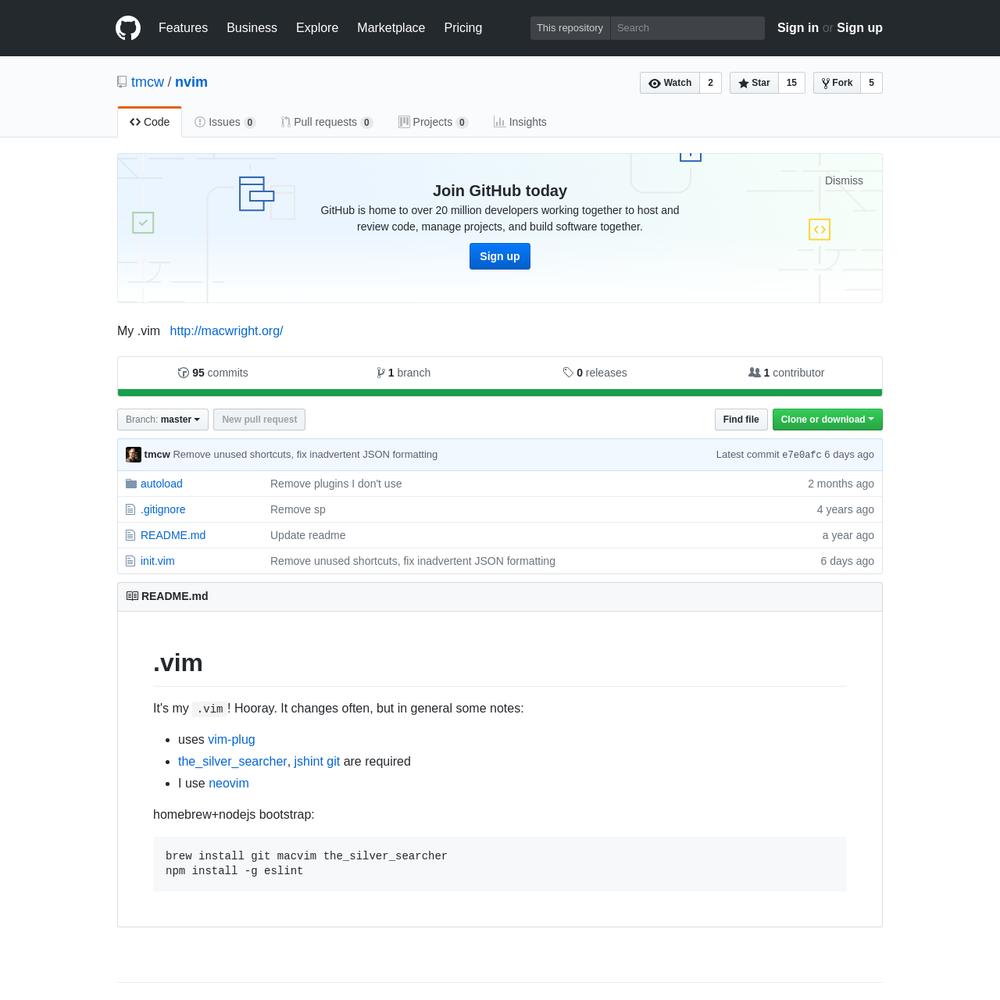
Task: Click the book icon in README.md header
Action: 132,596
